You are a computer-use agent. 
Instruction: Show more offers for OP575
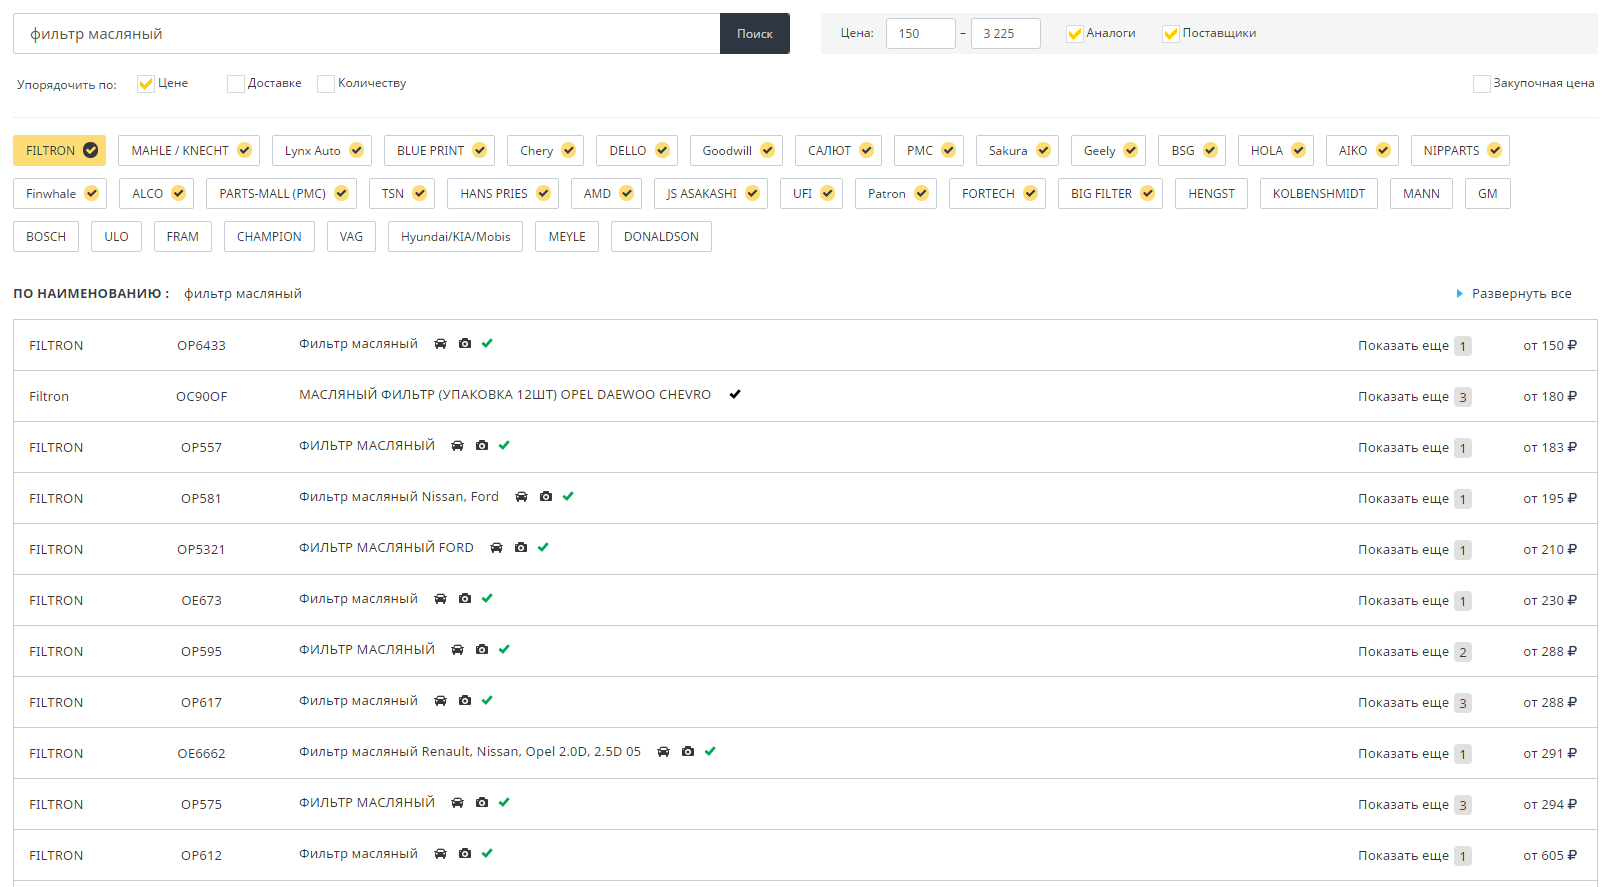[1414, 805]
